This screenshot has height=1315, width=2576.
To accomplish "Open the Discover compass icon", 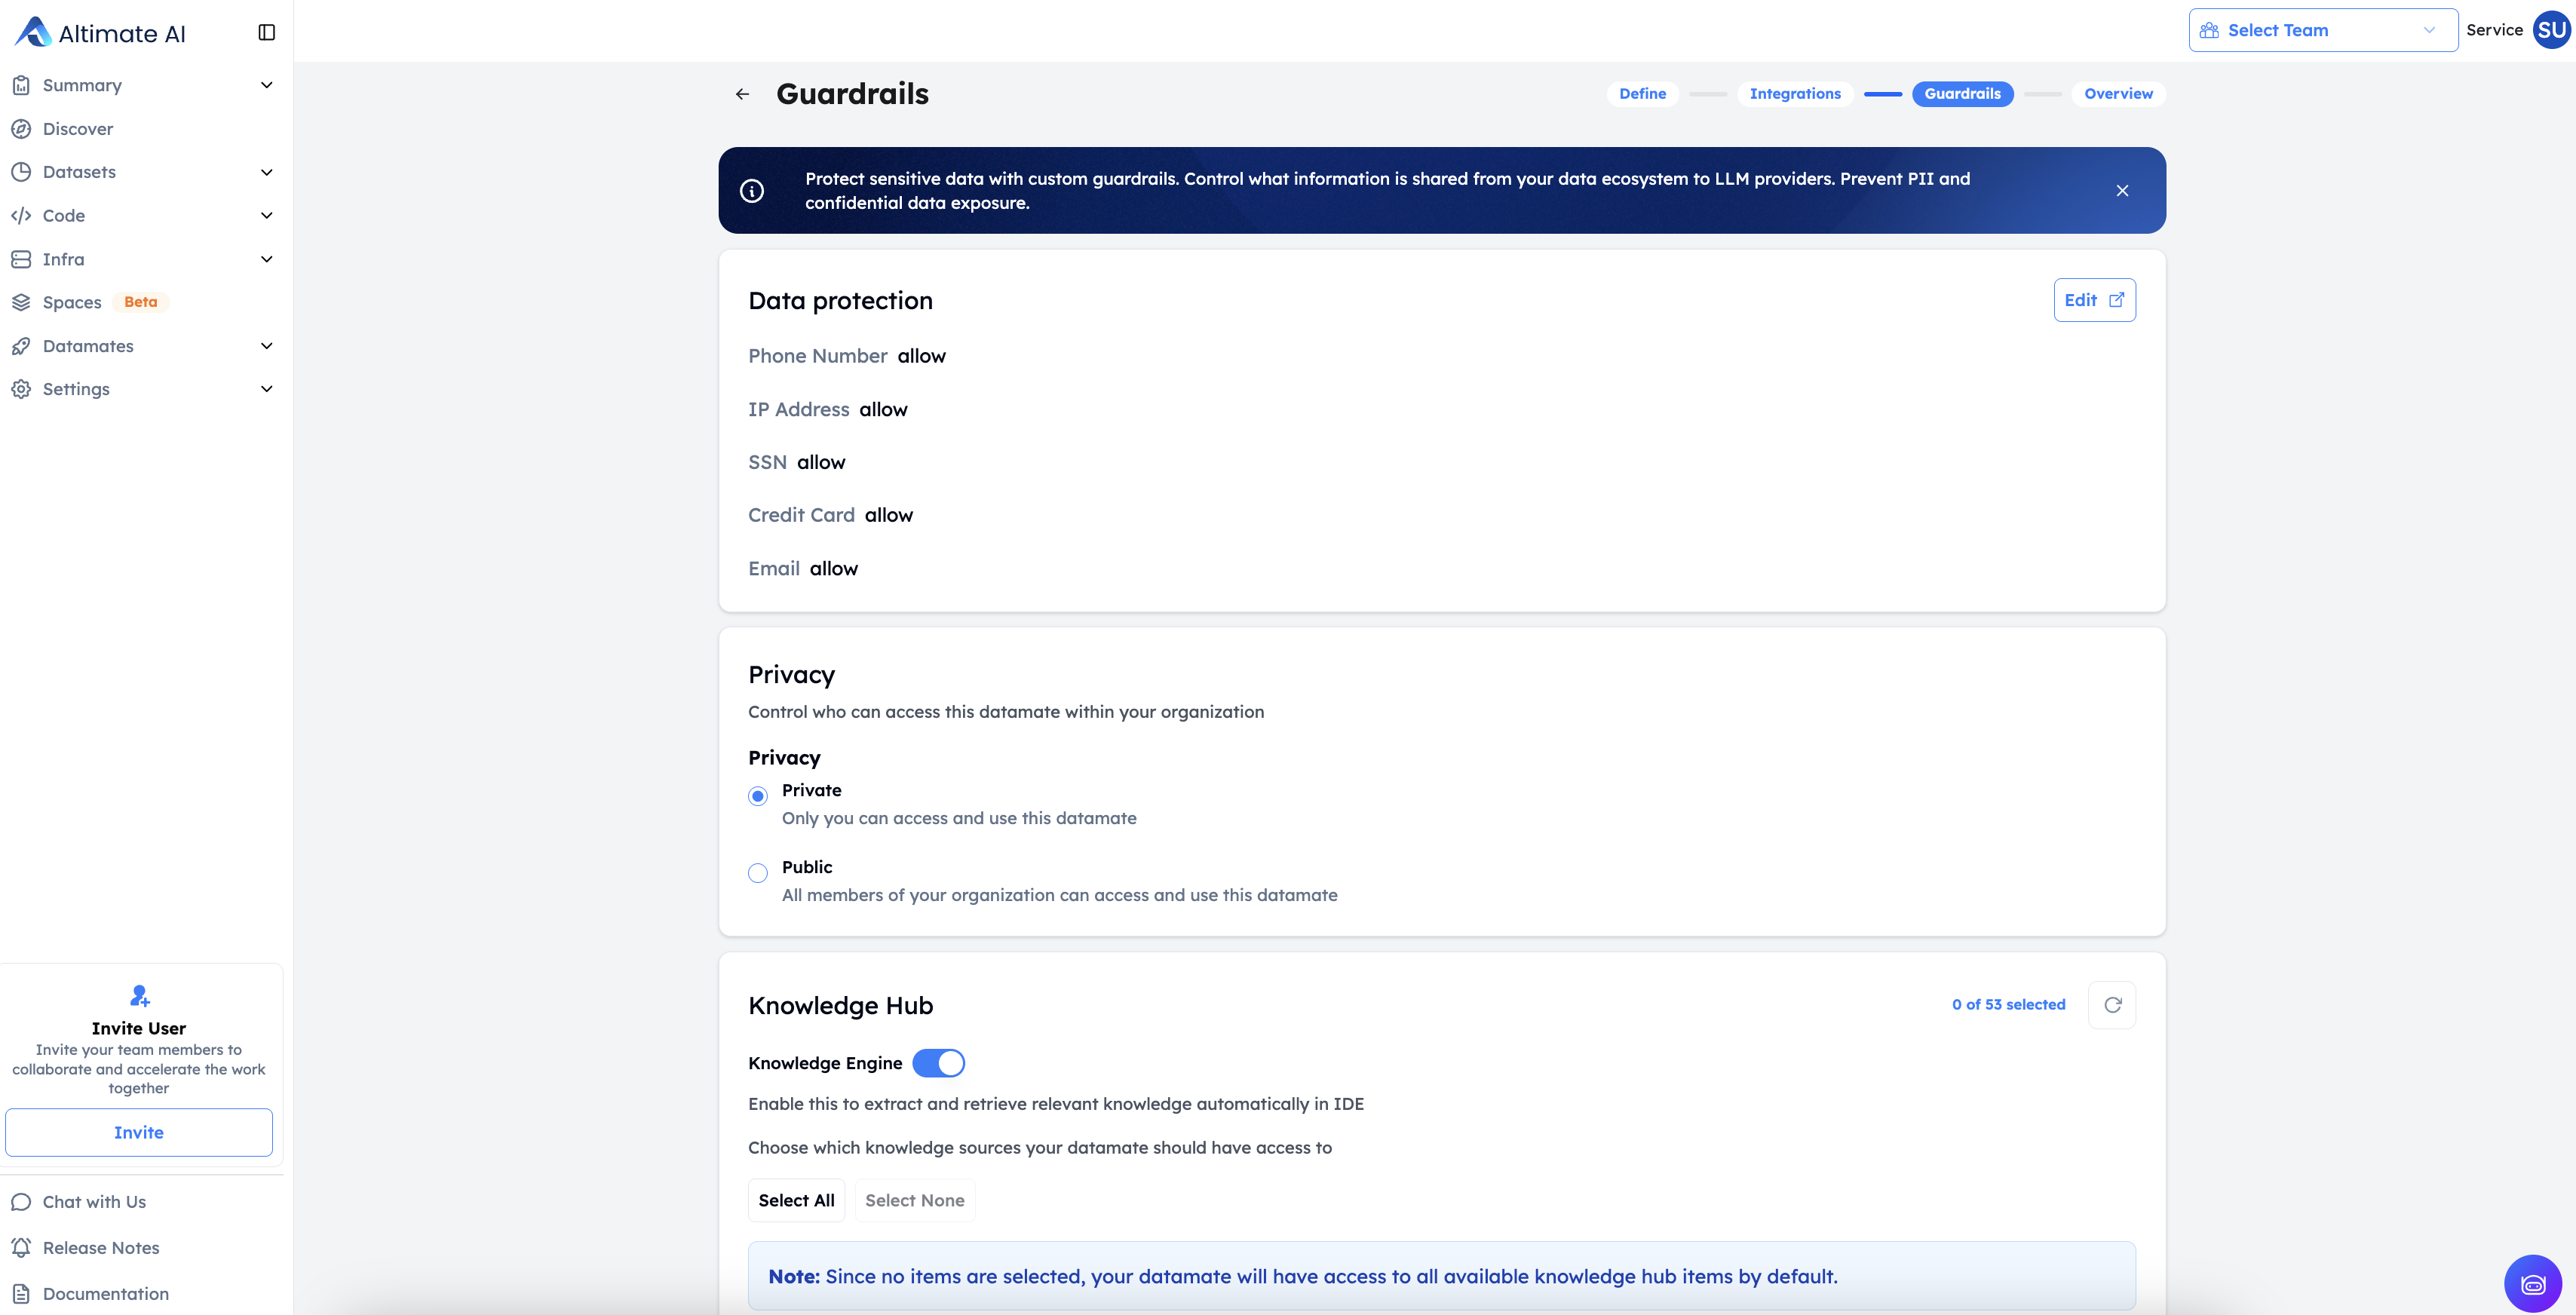I will pyautogui.click(x=21, y=129).
